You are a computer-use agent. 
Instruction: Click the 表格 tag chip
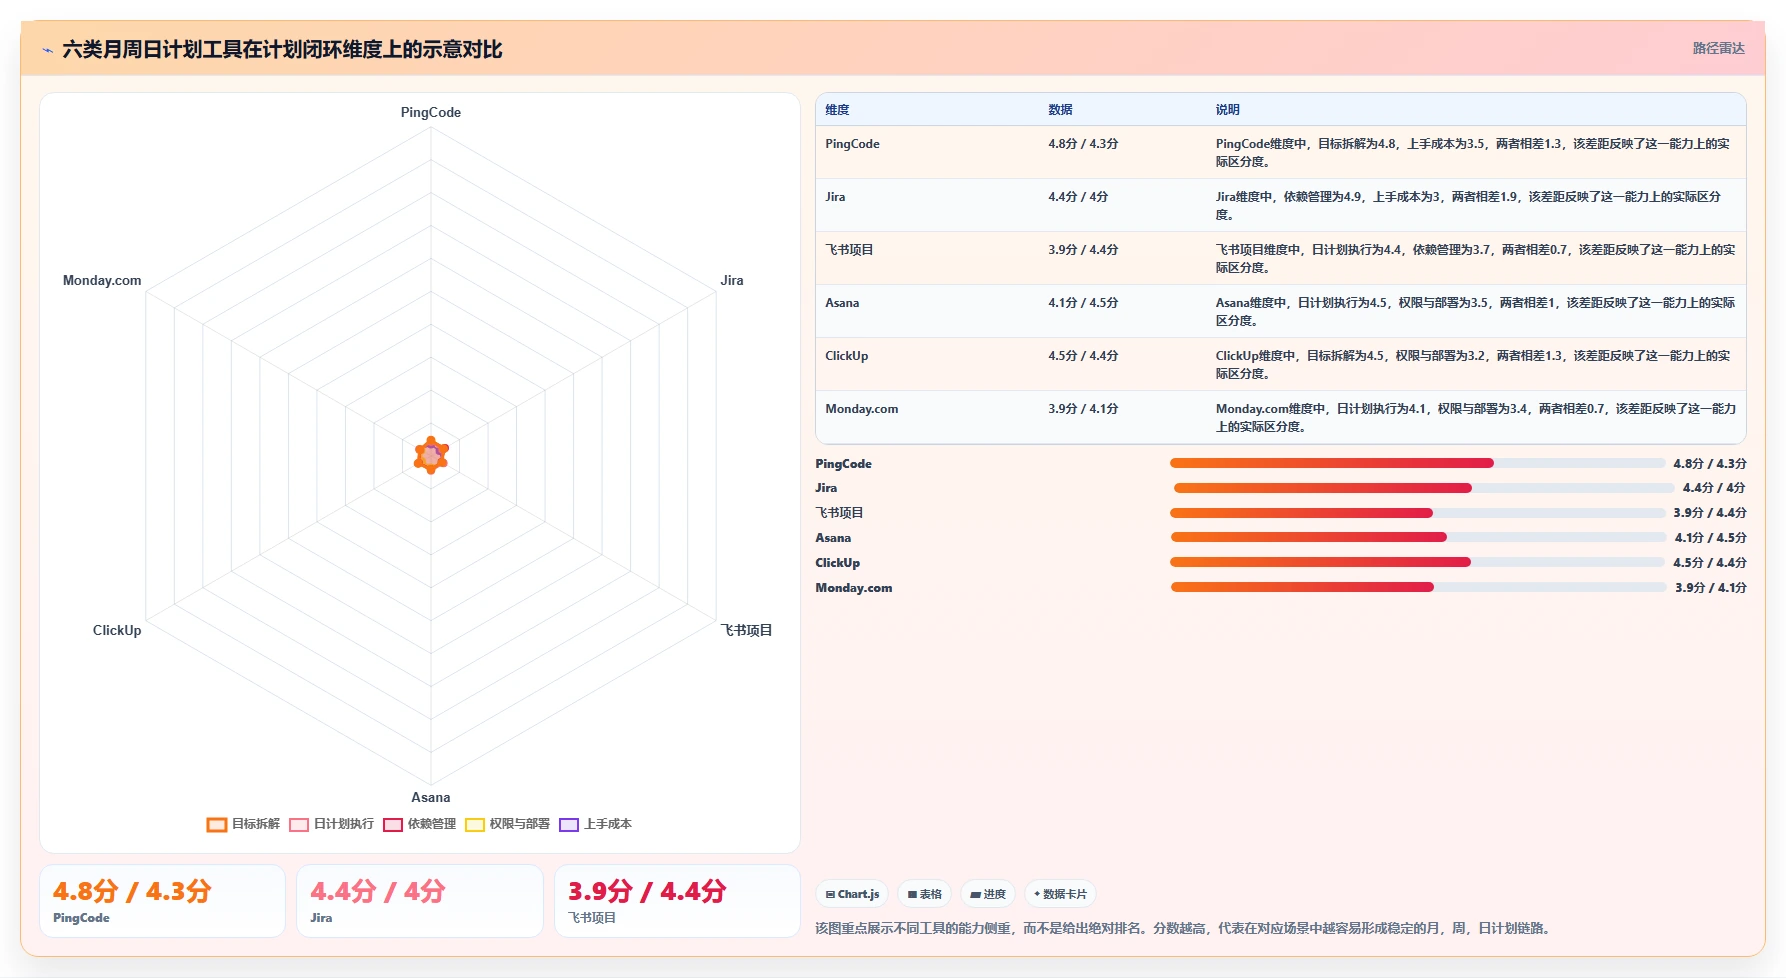click(x=925, y=894)
